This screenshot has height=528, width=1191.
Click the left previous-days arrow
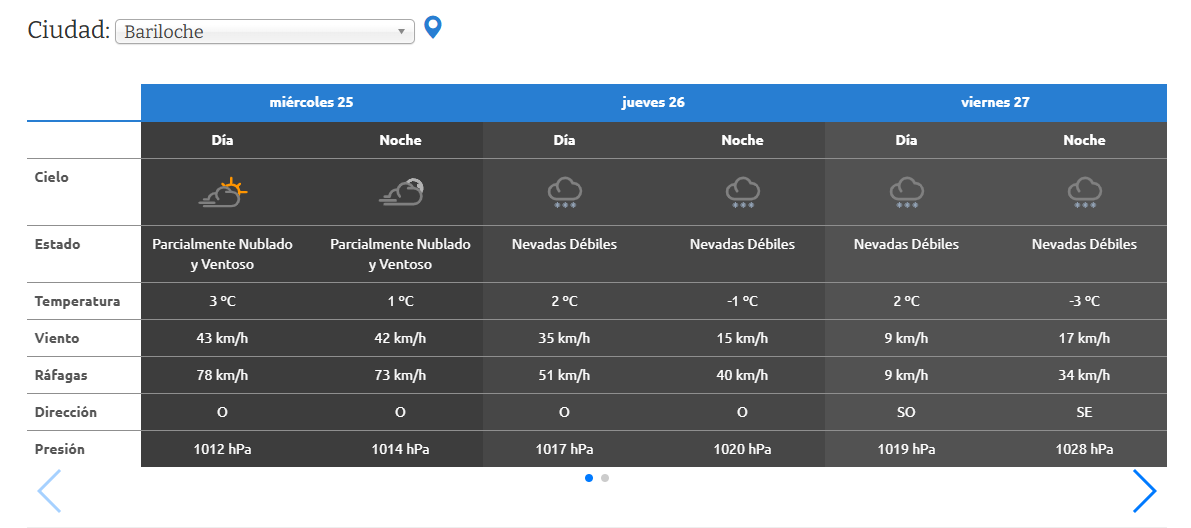[49, 491]
